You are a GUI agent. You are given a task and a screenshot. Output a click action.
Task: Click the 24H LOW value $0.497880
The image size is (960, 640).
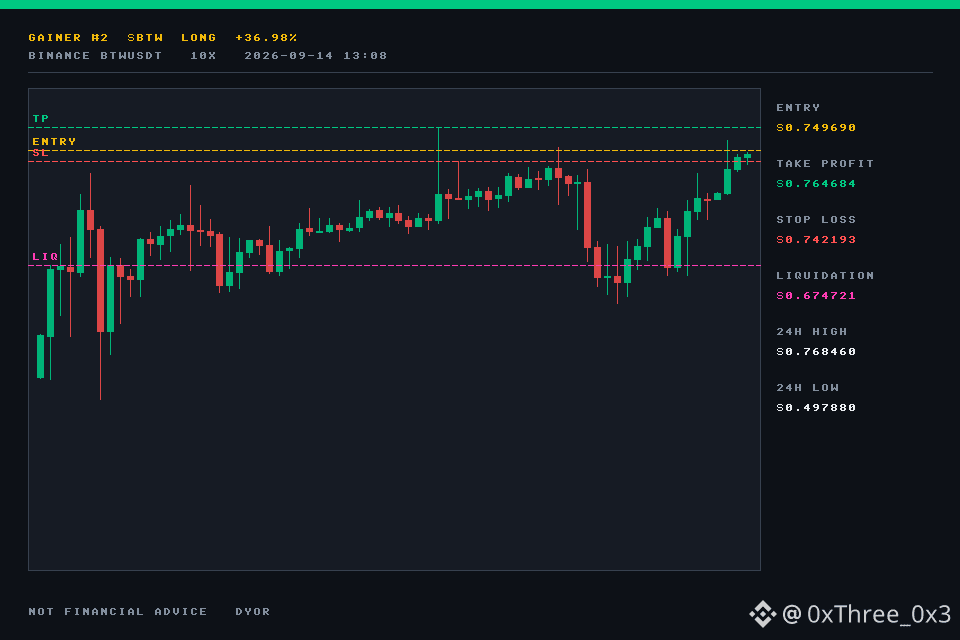(x=816, y=408)
